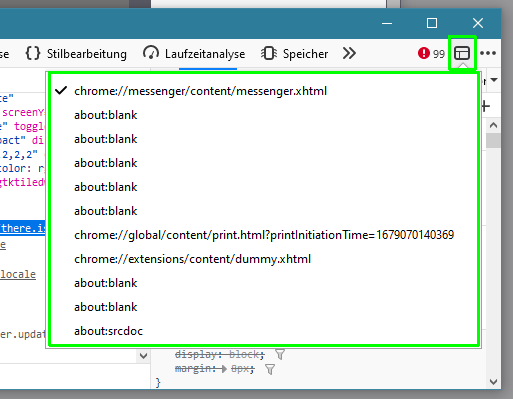Click the markup panel scroll down arrow
Viewport: 513px width, 399px height.
coord(144,356)
